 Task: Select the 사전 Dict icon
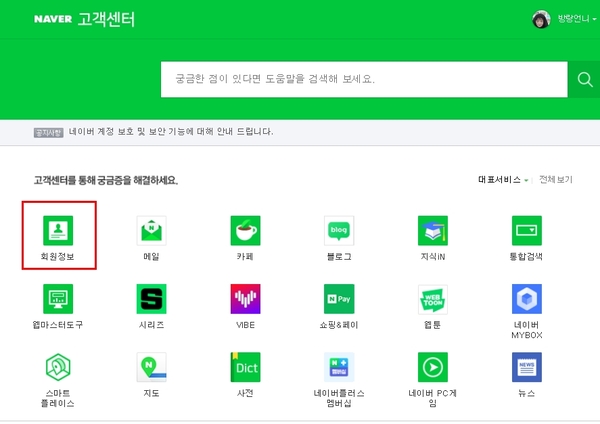pos(245,367)
